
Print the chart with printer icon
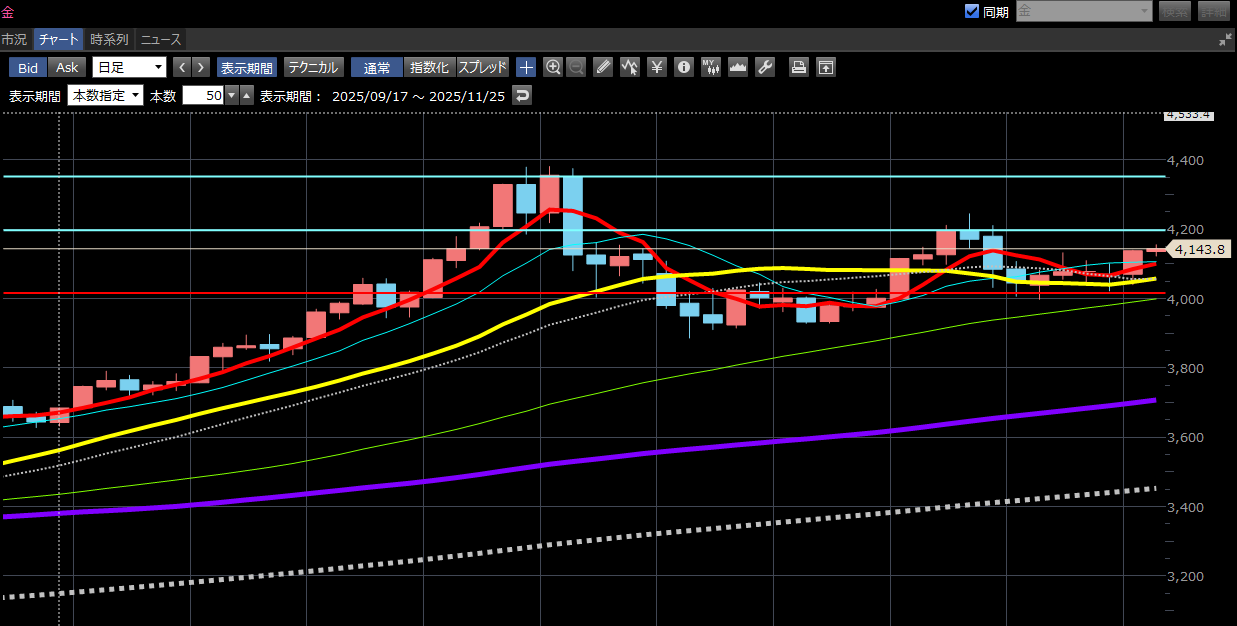coord(799,67)
